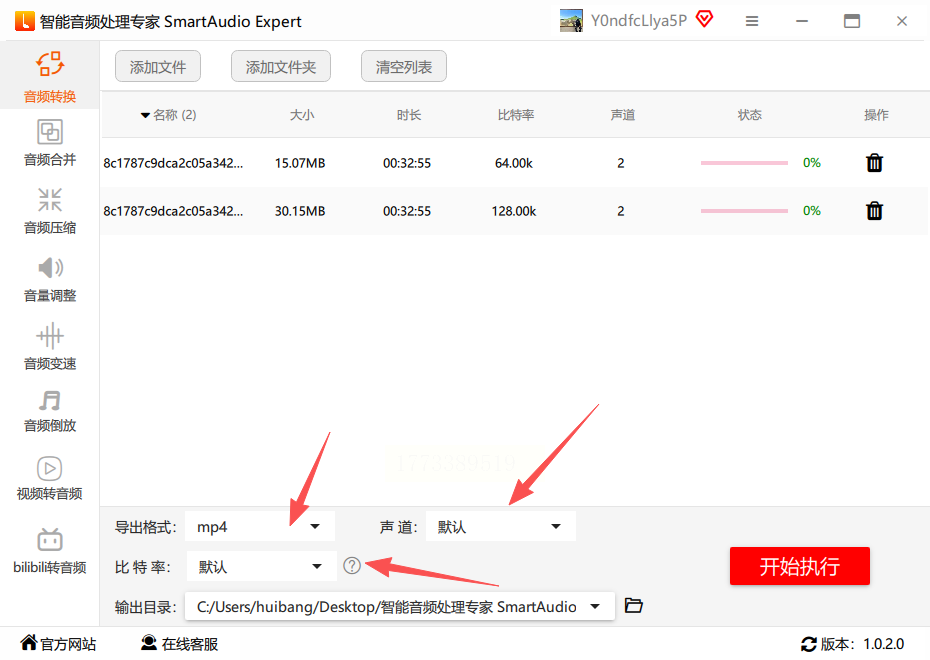Open 官方网站 official website link

(x=58, y=644)
